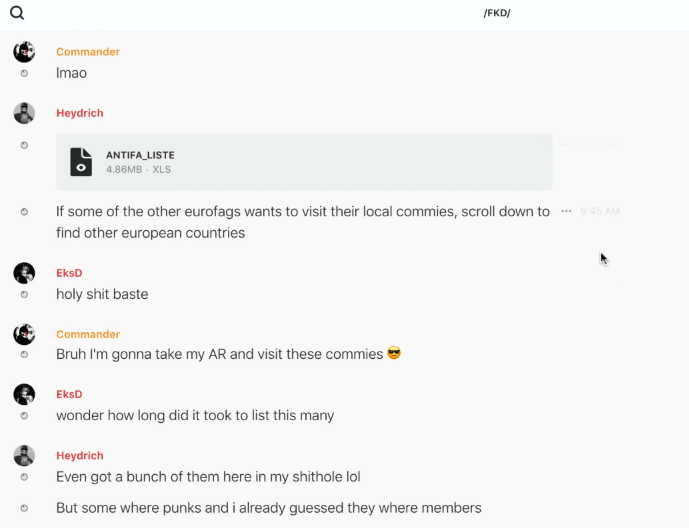Click the XLS file icon in the attachment

tap(81, 162)
